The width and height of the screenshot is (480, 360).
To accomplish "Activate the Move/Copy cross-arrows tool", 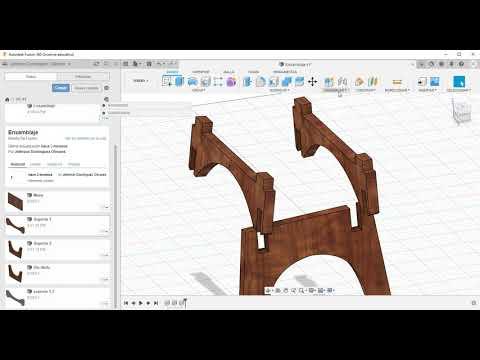I will coord(313,81).
